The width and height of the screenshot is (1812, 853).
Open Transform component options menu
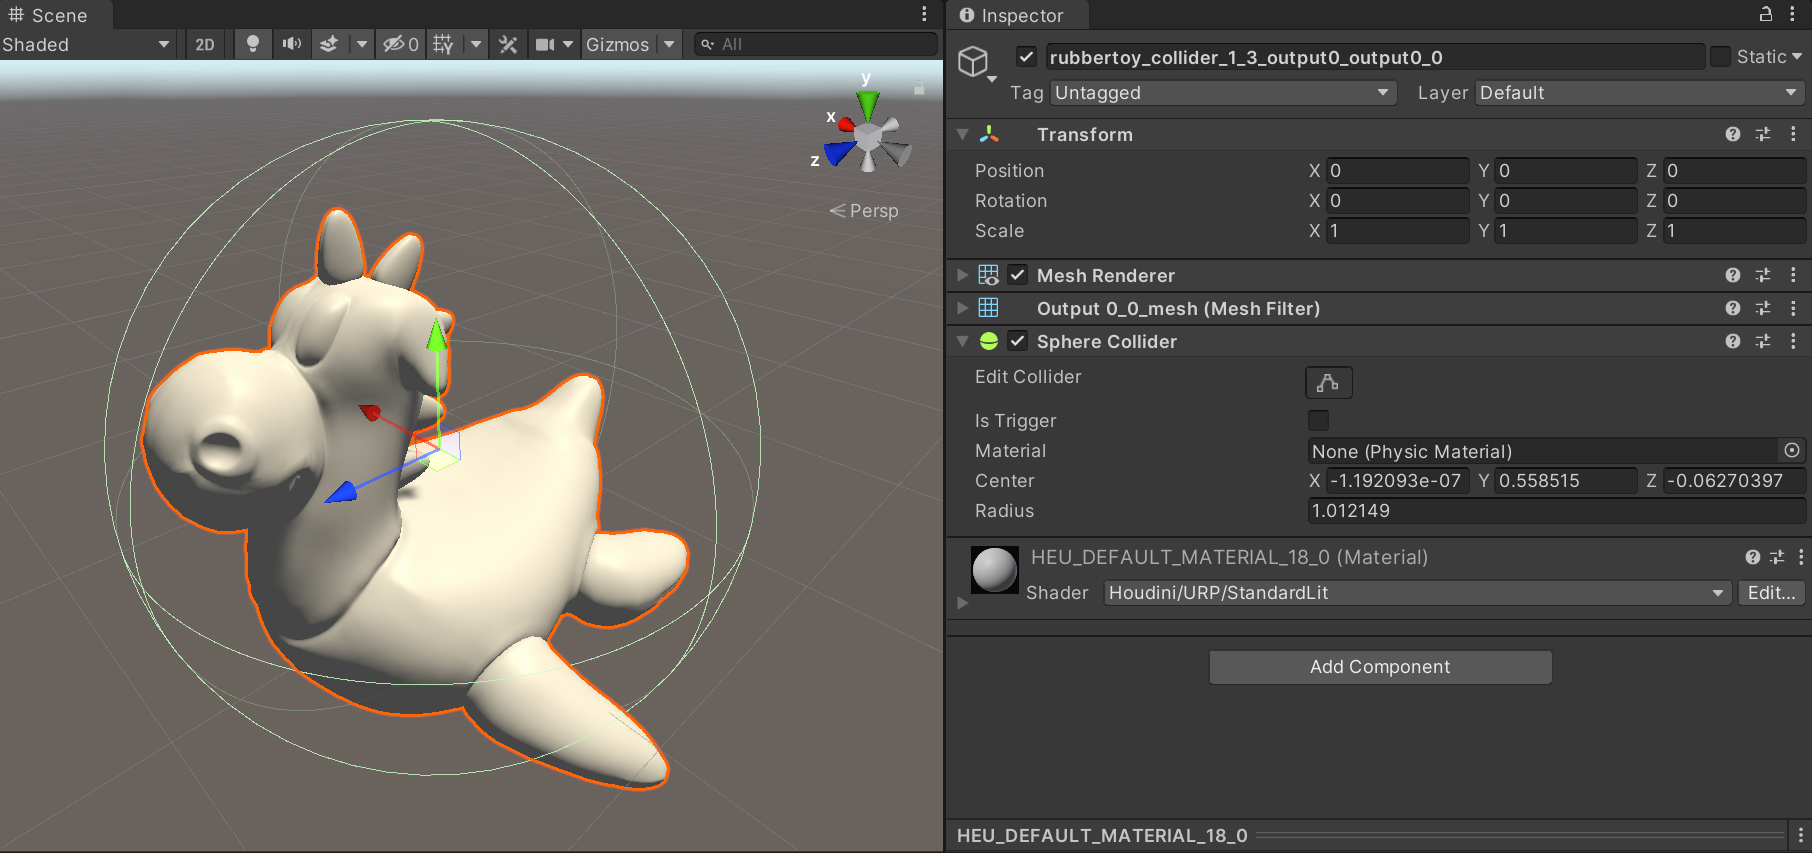(1793, 134)
